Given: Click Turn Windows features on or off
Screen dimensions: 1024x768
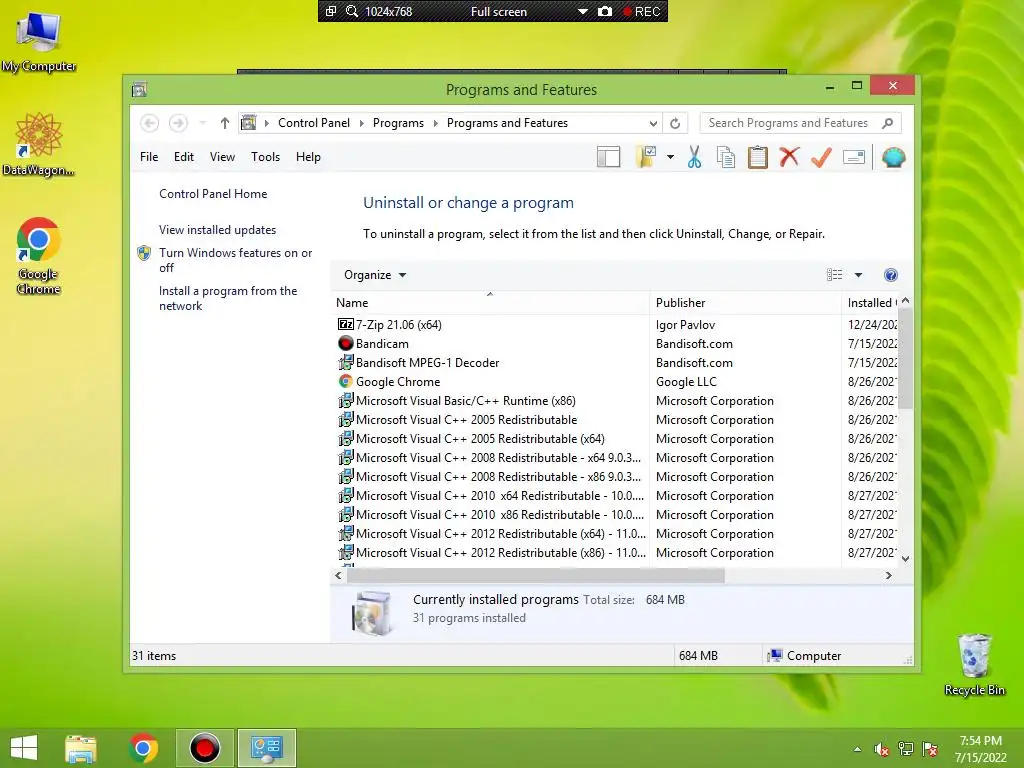Looking at the screenshot, I should [x=235, y=260].
